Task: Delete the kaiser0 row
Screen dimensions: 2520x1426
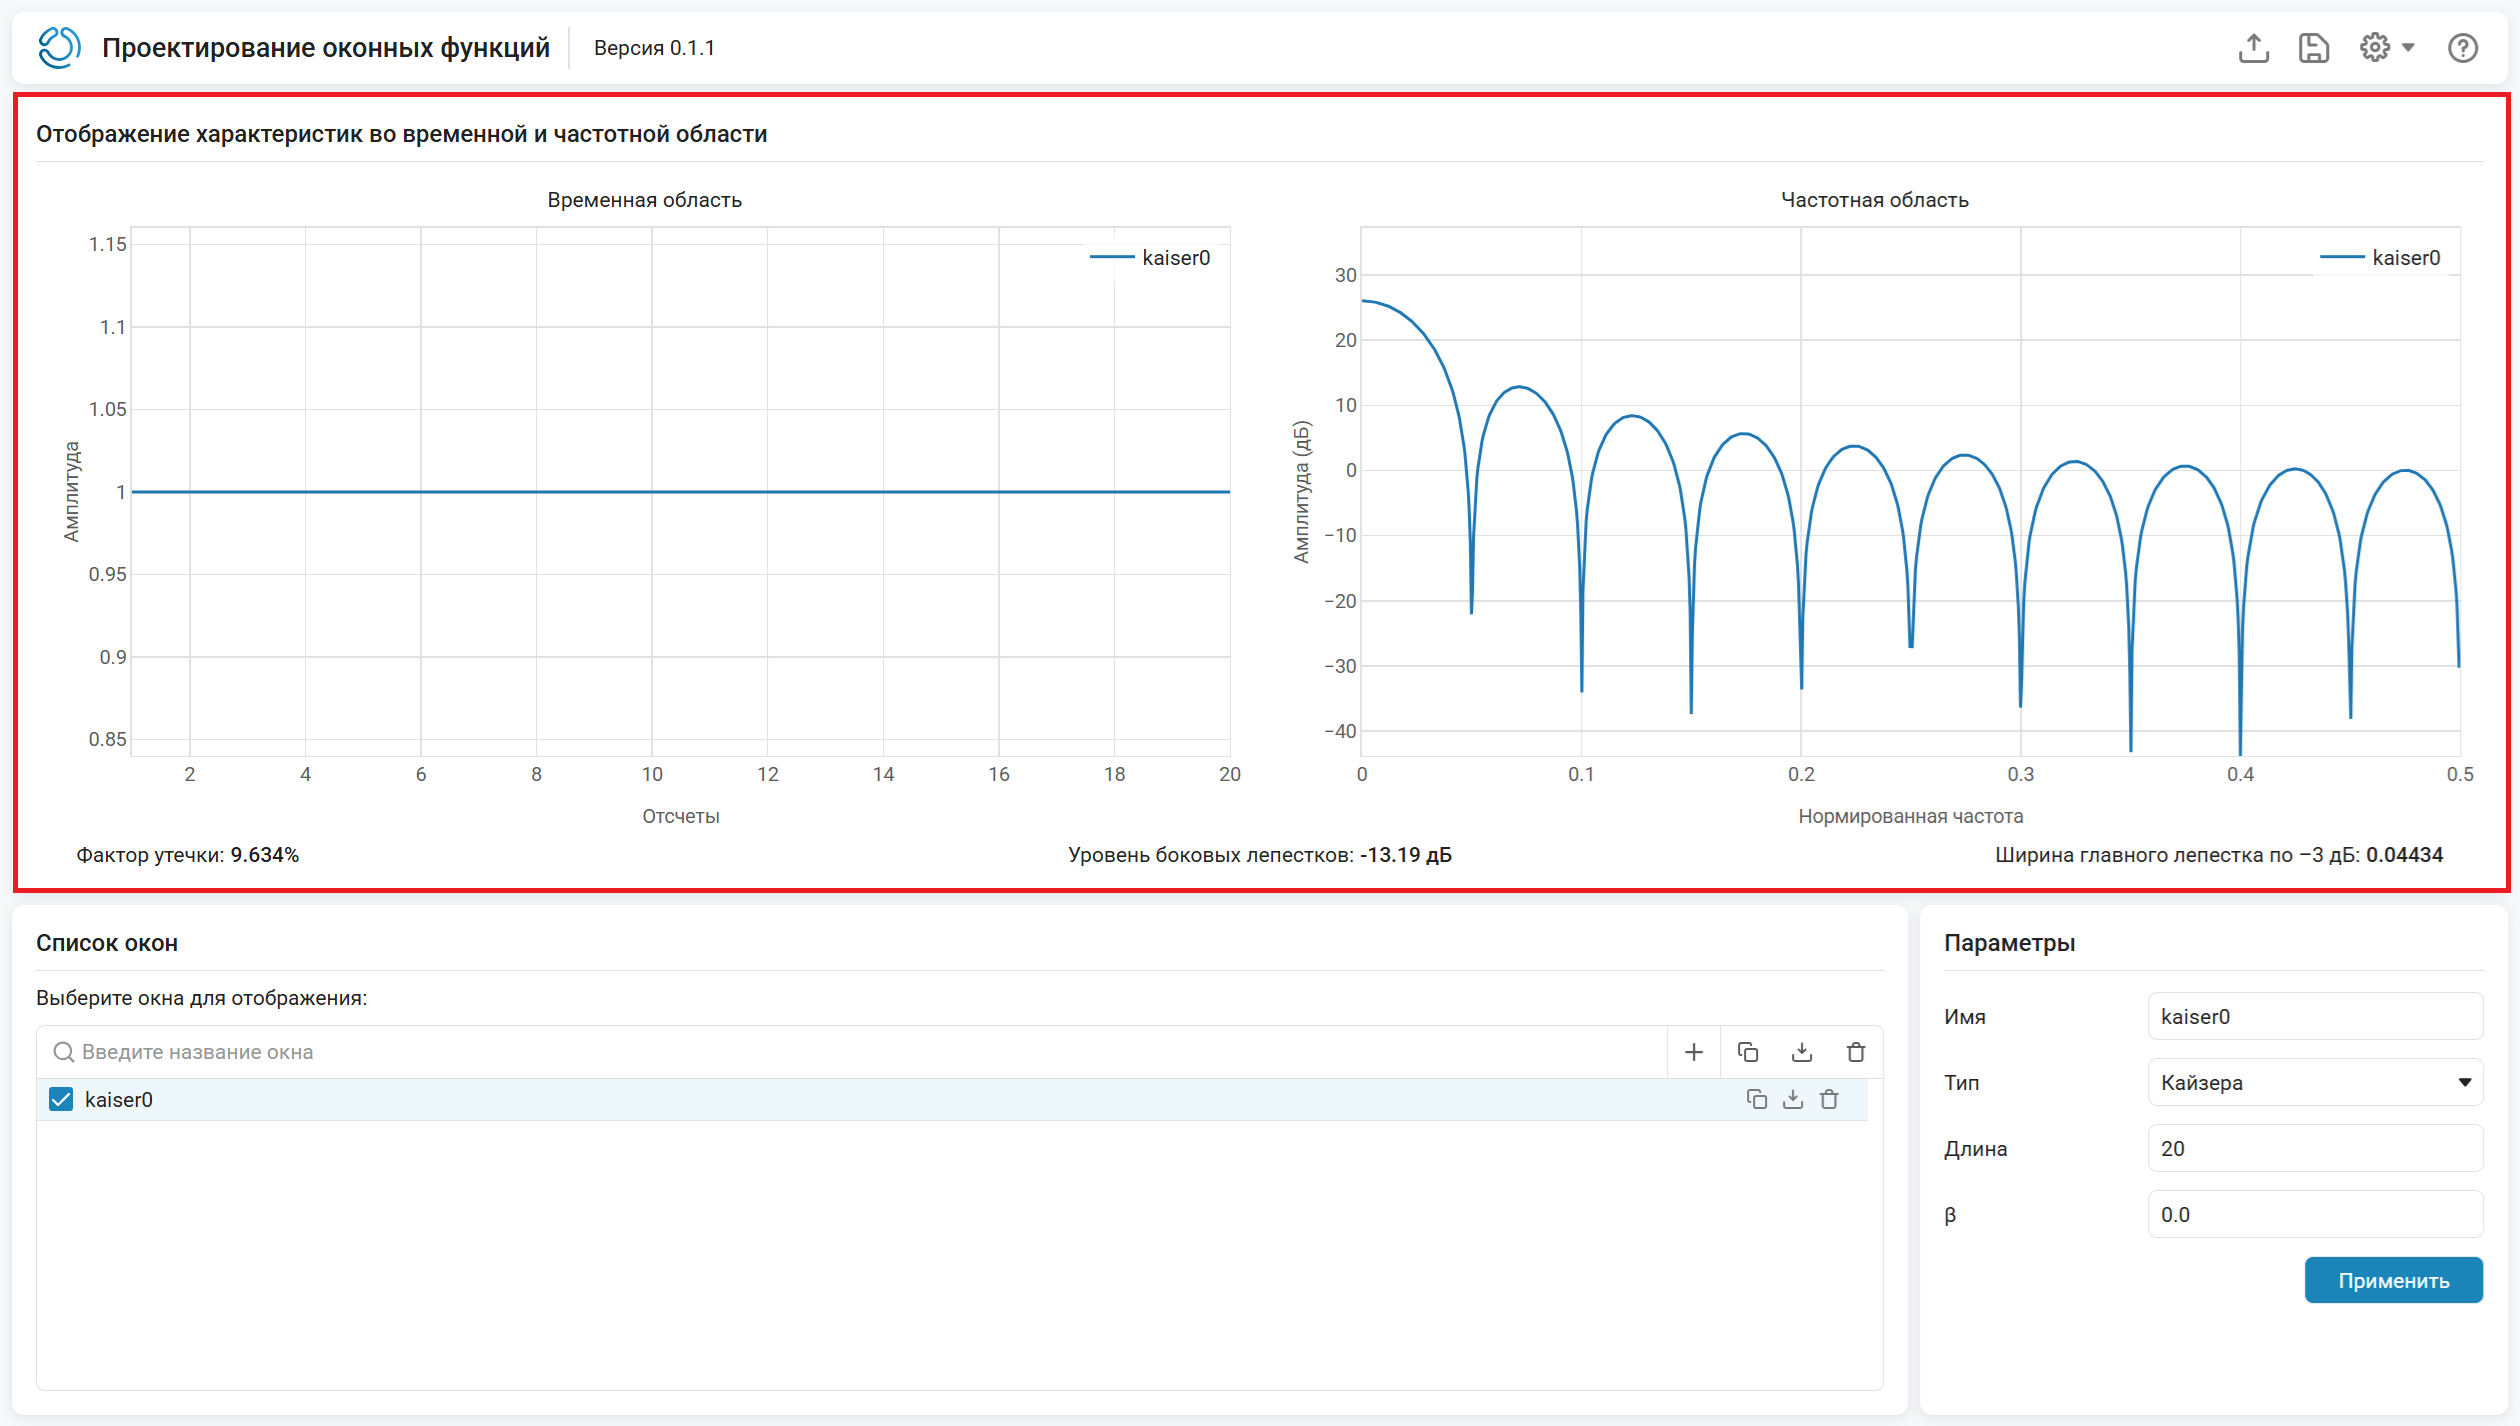Action: point(1829,1100)
